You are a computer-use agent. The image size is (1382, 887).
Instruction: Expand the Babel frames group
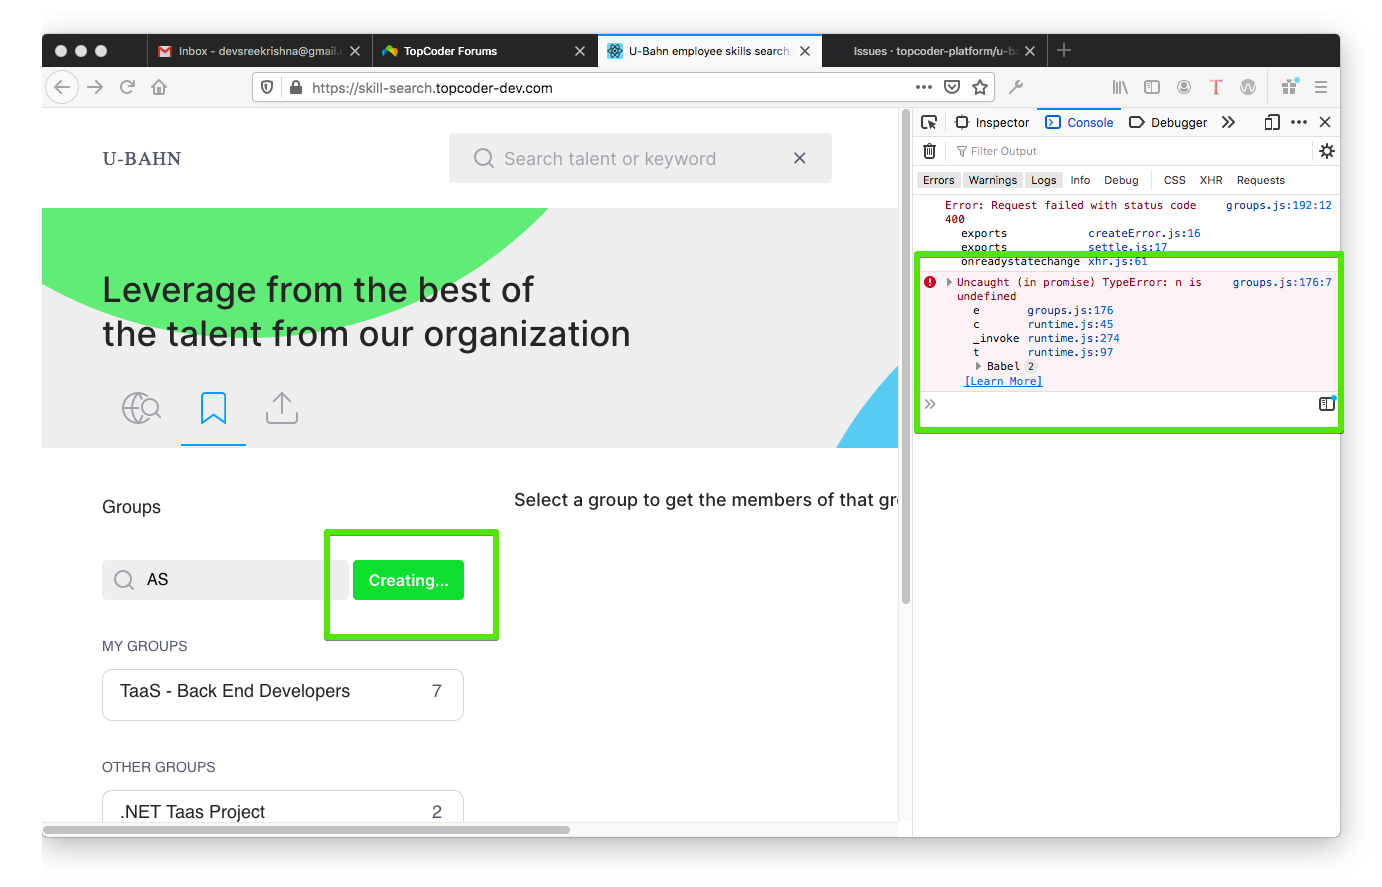[978, 366]
